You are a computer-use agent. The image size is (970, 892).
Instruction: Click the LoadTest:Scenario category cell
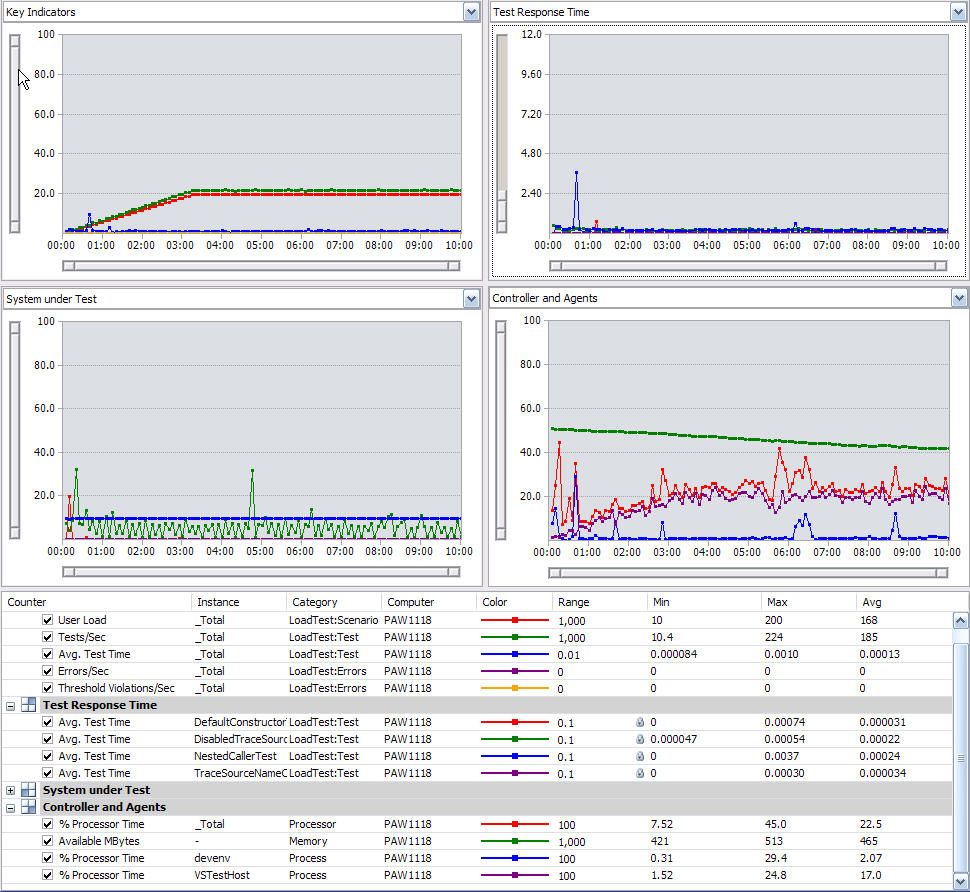pos(333,620)
